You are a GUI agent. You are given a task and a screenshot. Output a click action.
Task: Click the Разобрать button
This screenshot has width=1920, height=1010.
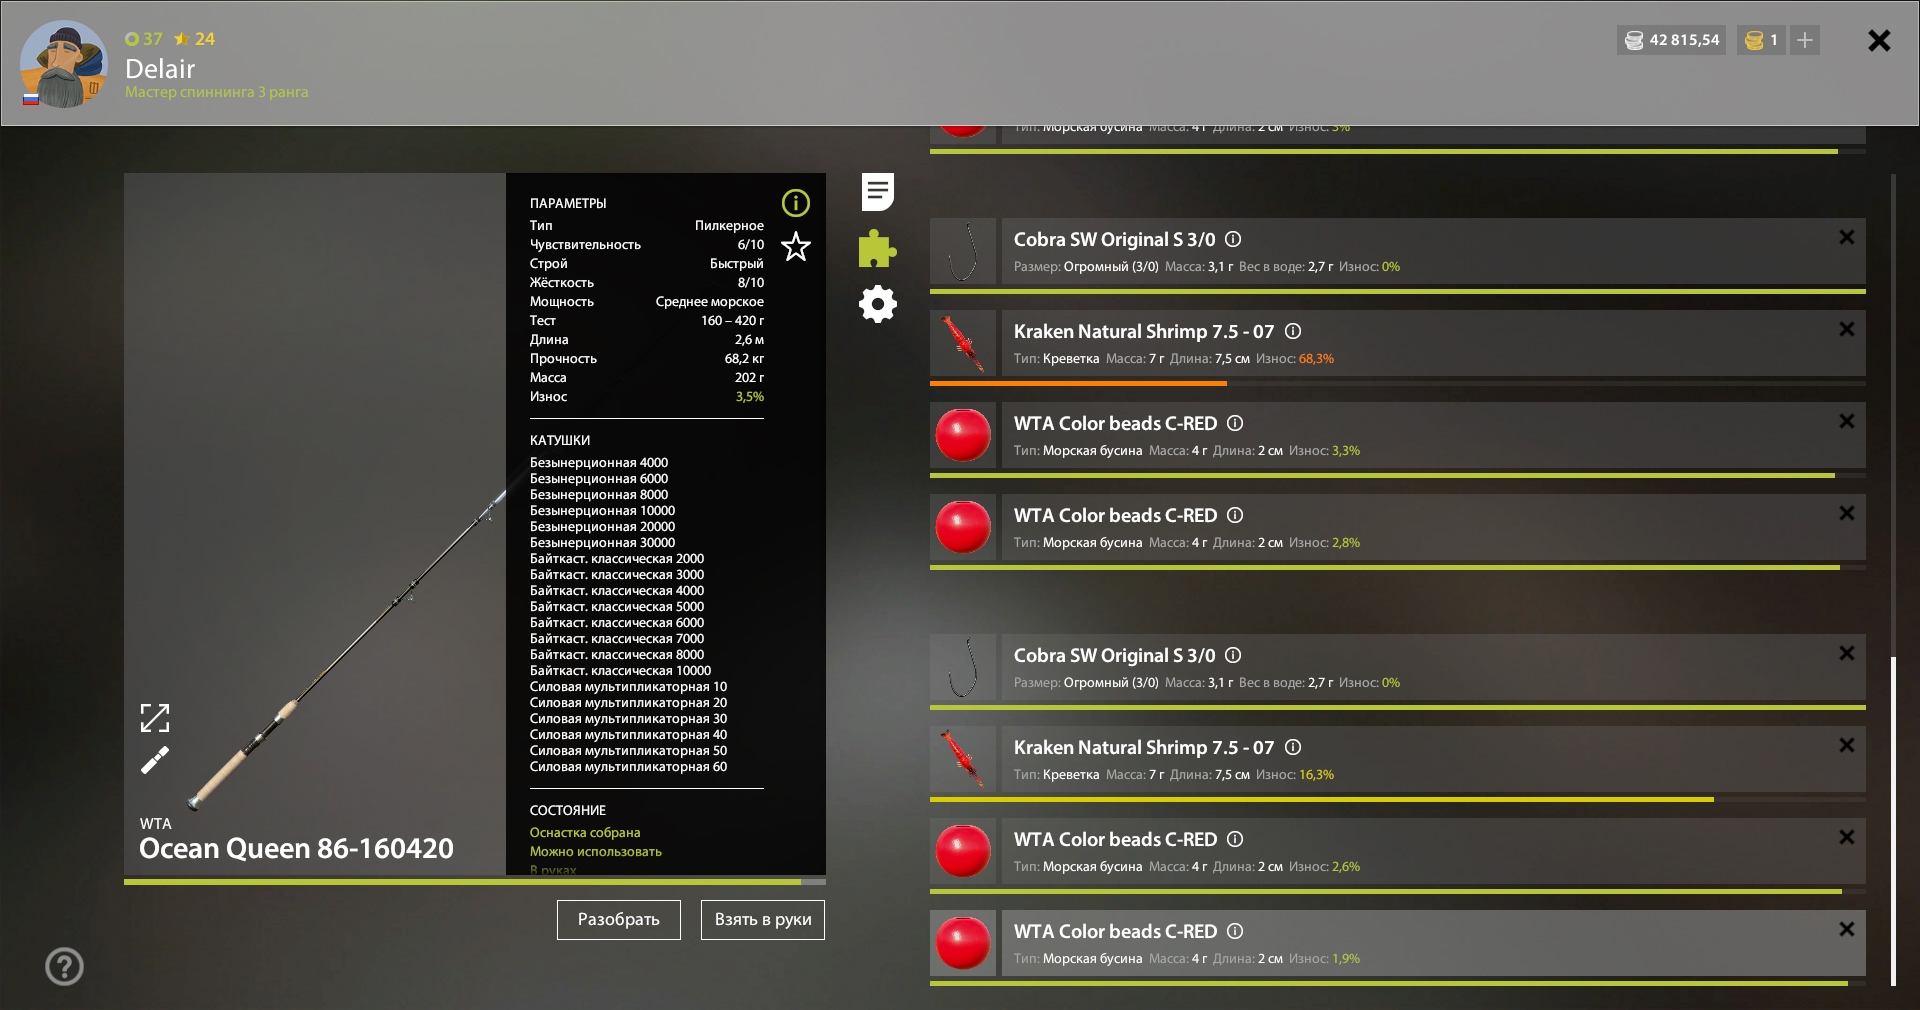619,920
